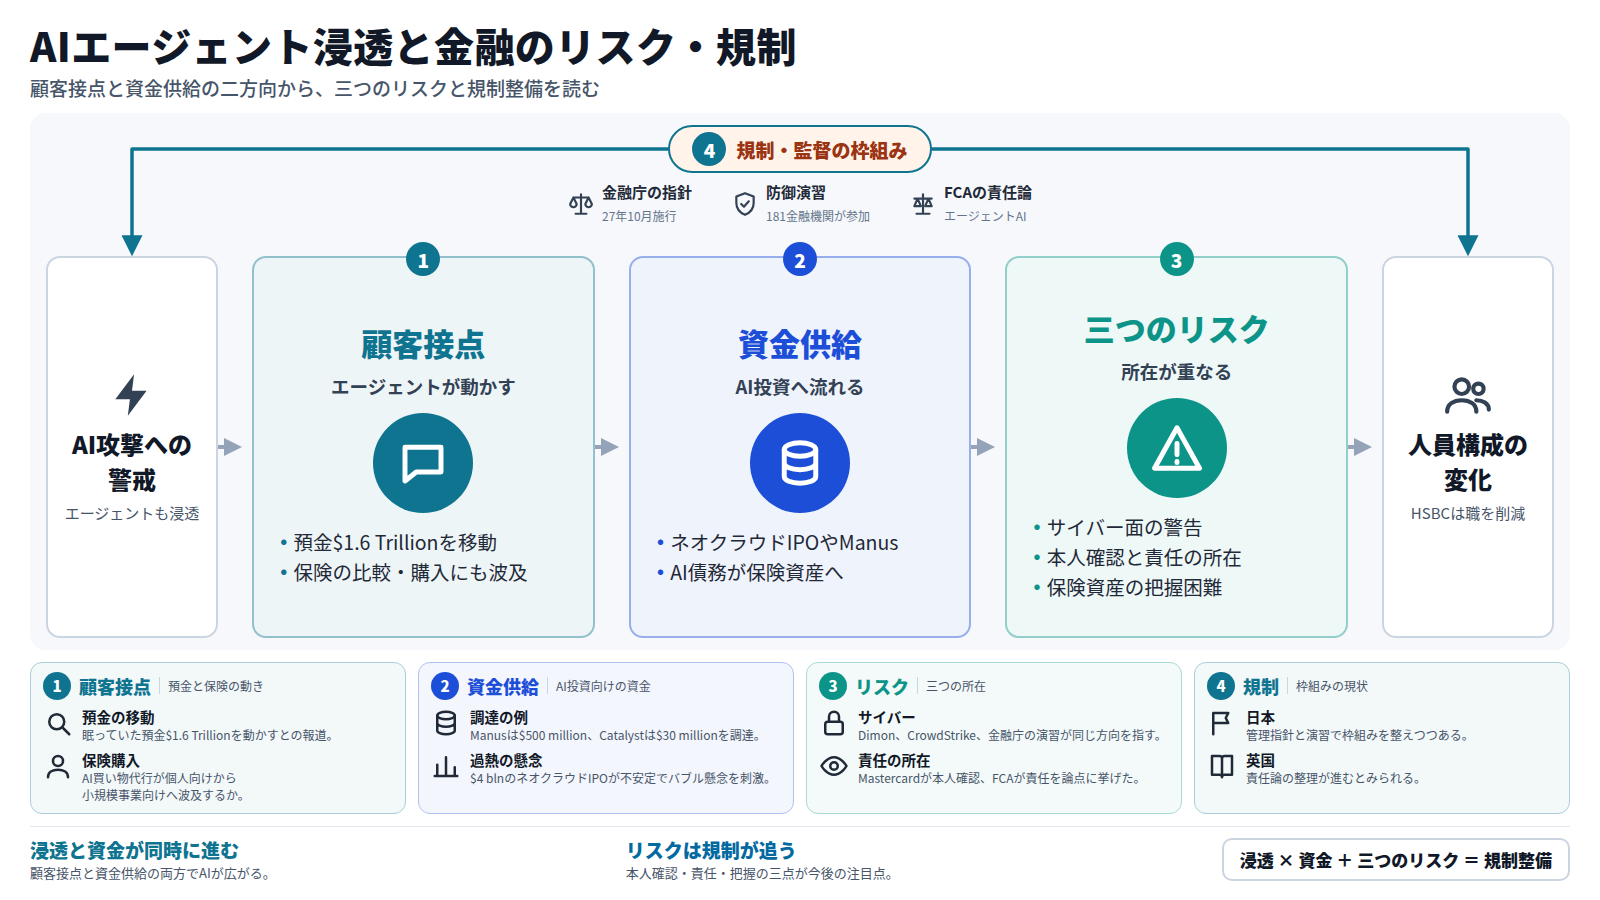Click the エージェントが動かす subtitle
Image resolution: width=1600 pixels, height=900 pixels.
[x=423, y=387]
